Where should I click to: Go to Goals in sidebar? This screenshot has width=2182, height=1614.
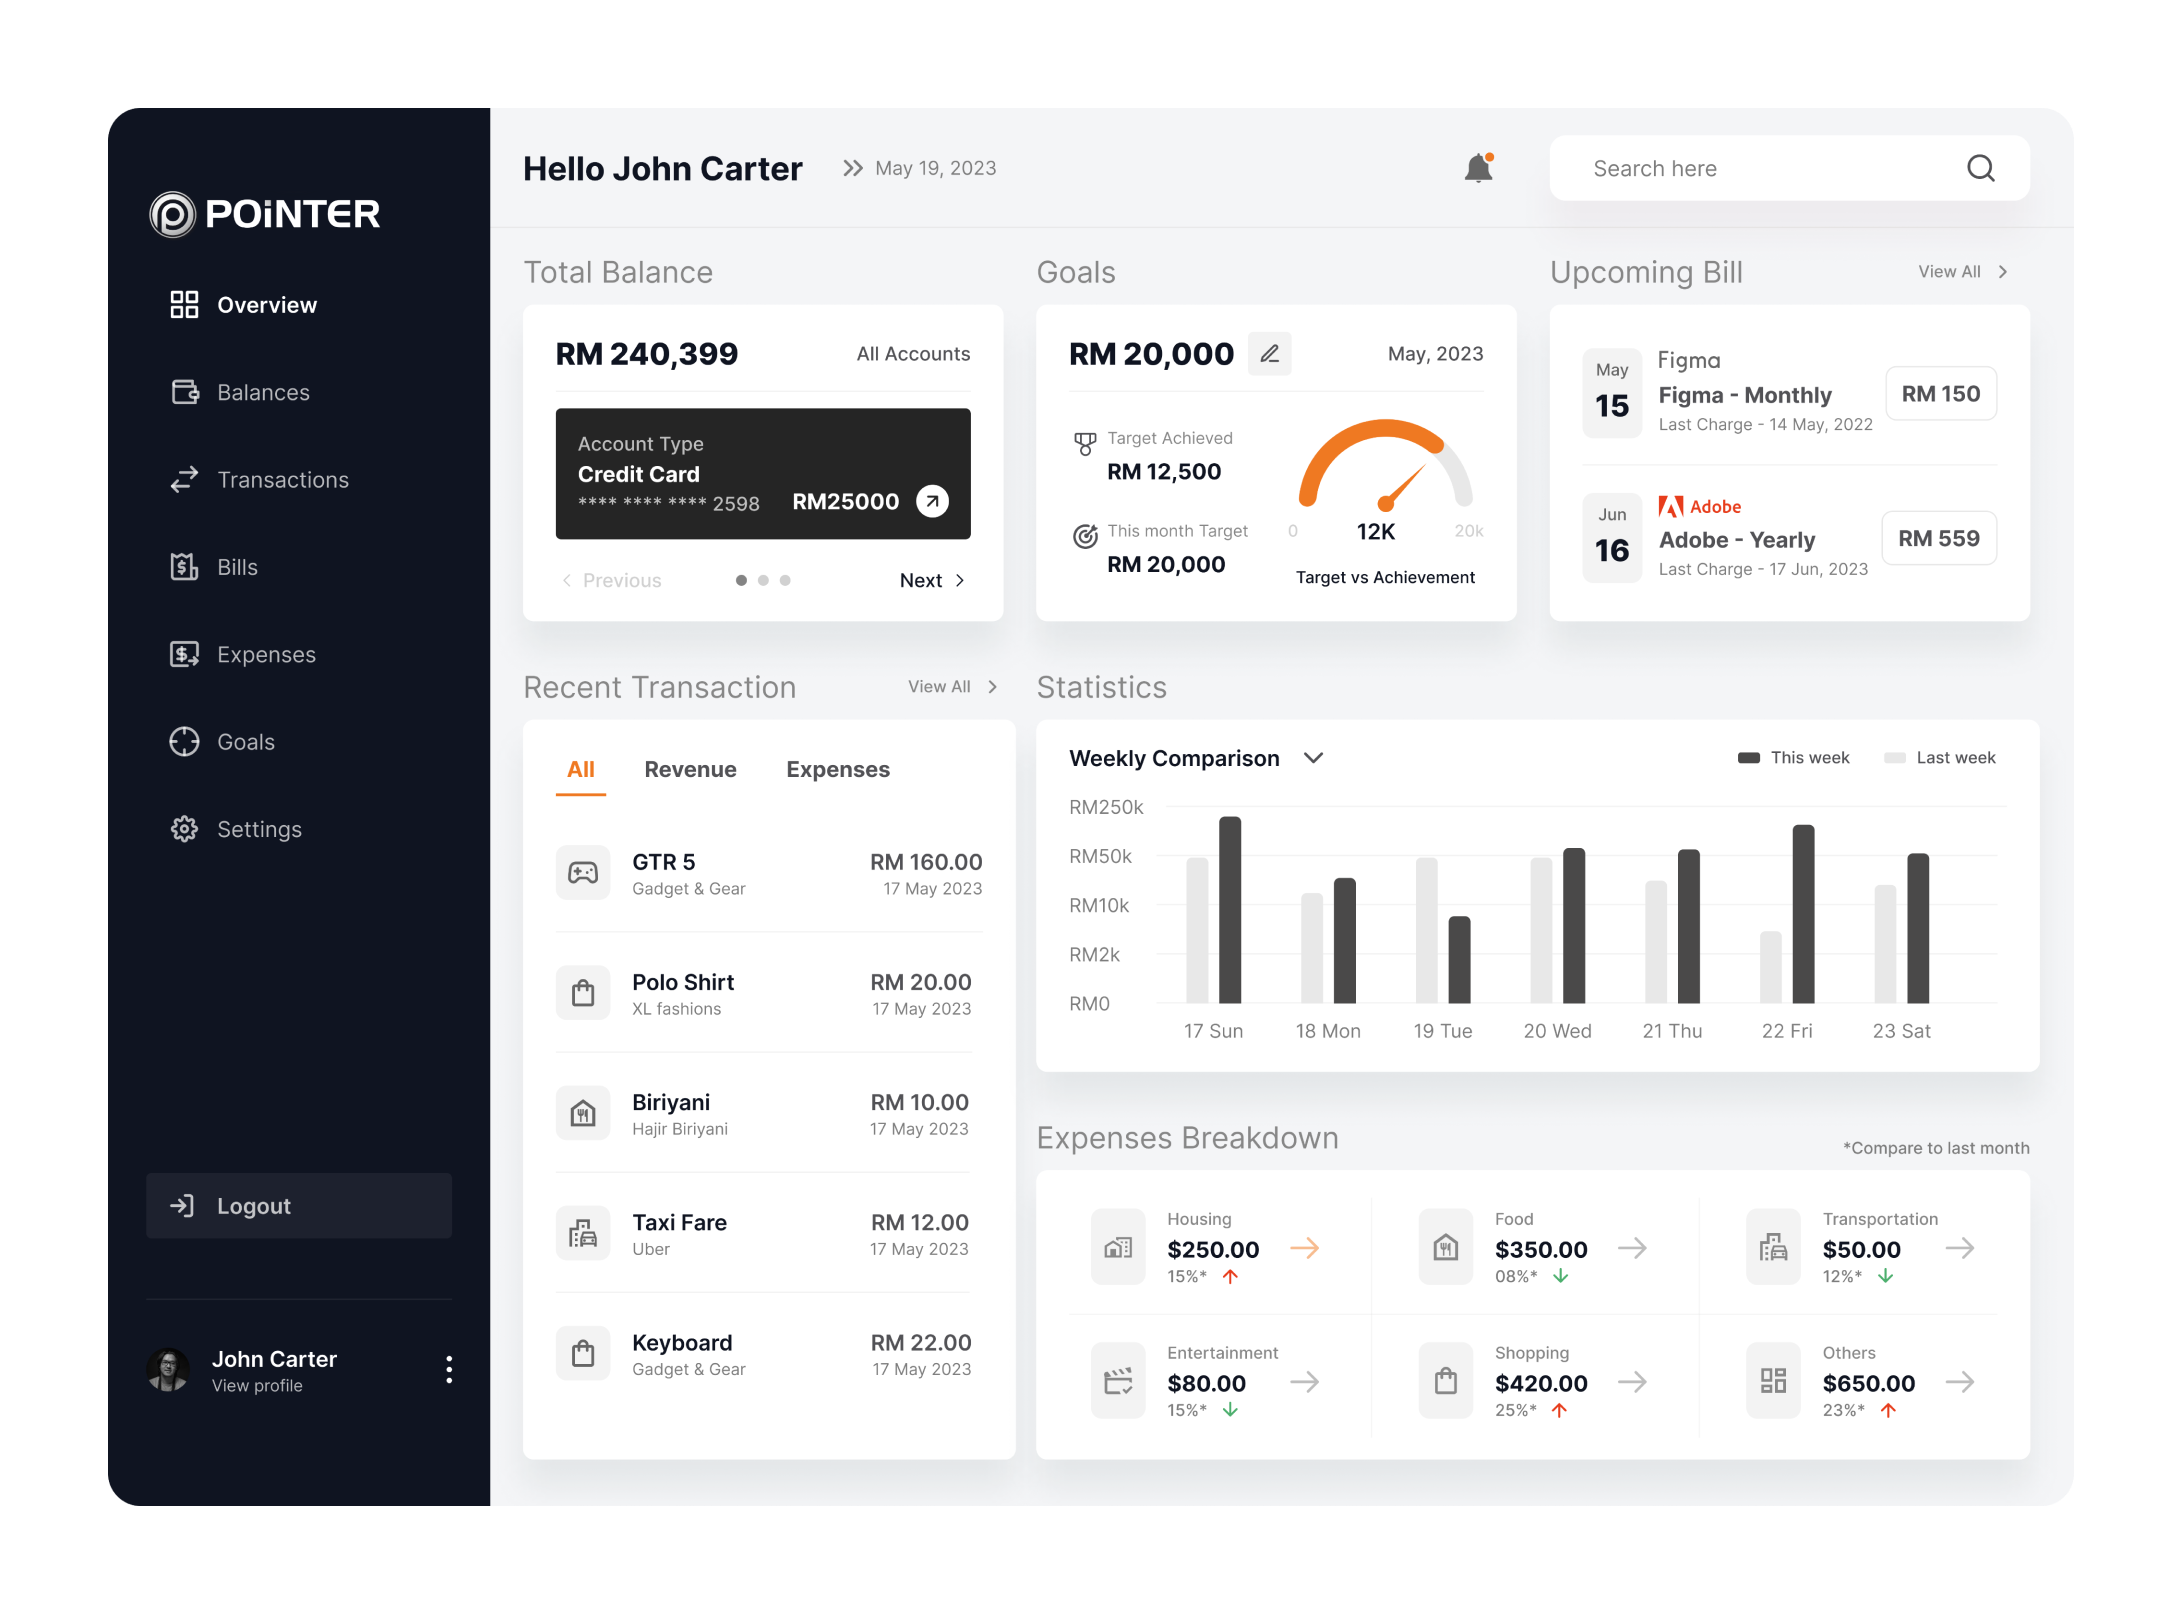point(245,742)
